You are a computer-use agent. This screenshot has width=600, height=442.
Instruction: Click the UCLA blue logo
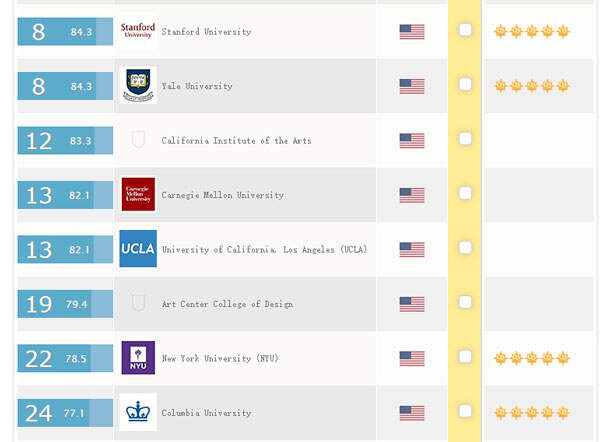click(138, 249)
